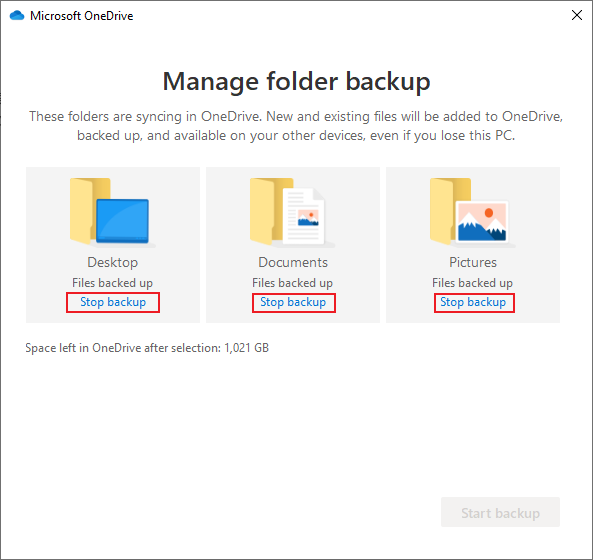Click the Start backup button

point(500,512)
